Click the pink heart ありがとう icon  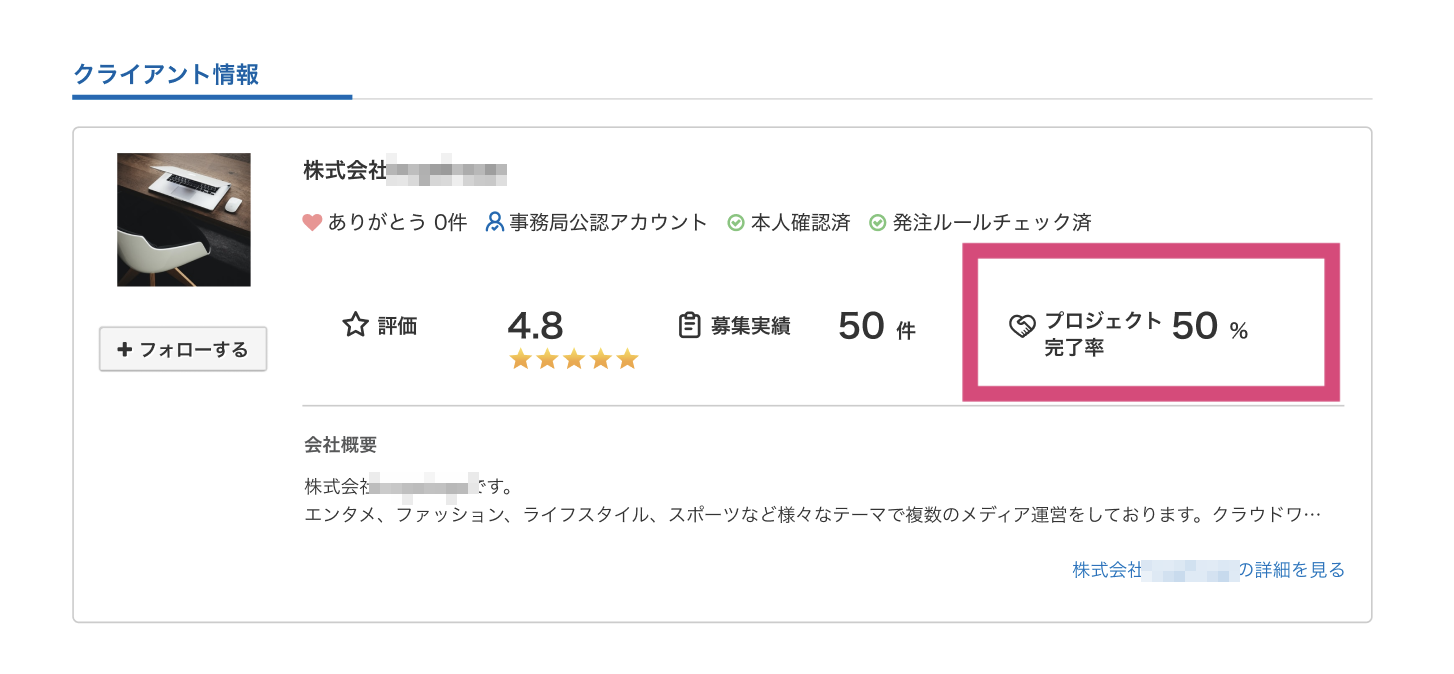pyautogui.click(x=312, y=223)
